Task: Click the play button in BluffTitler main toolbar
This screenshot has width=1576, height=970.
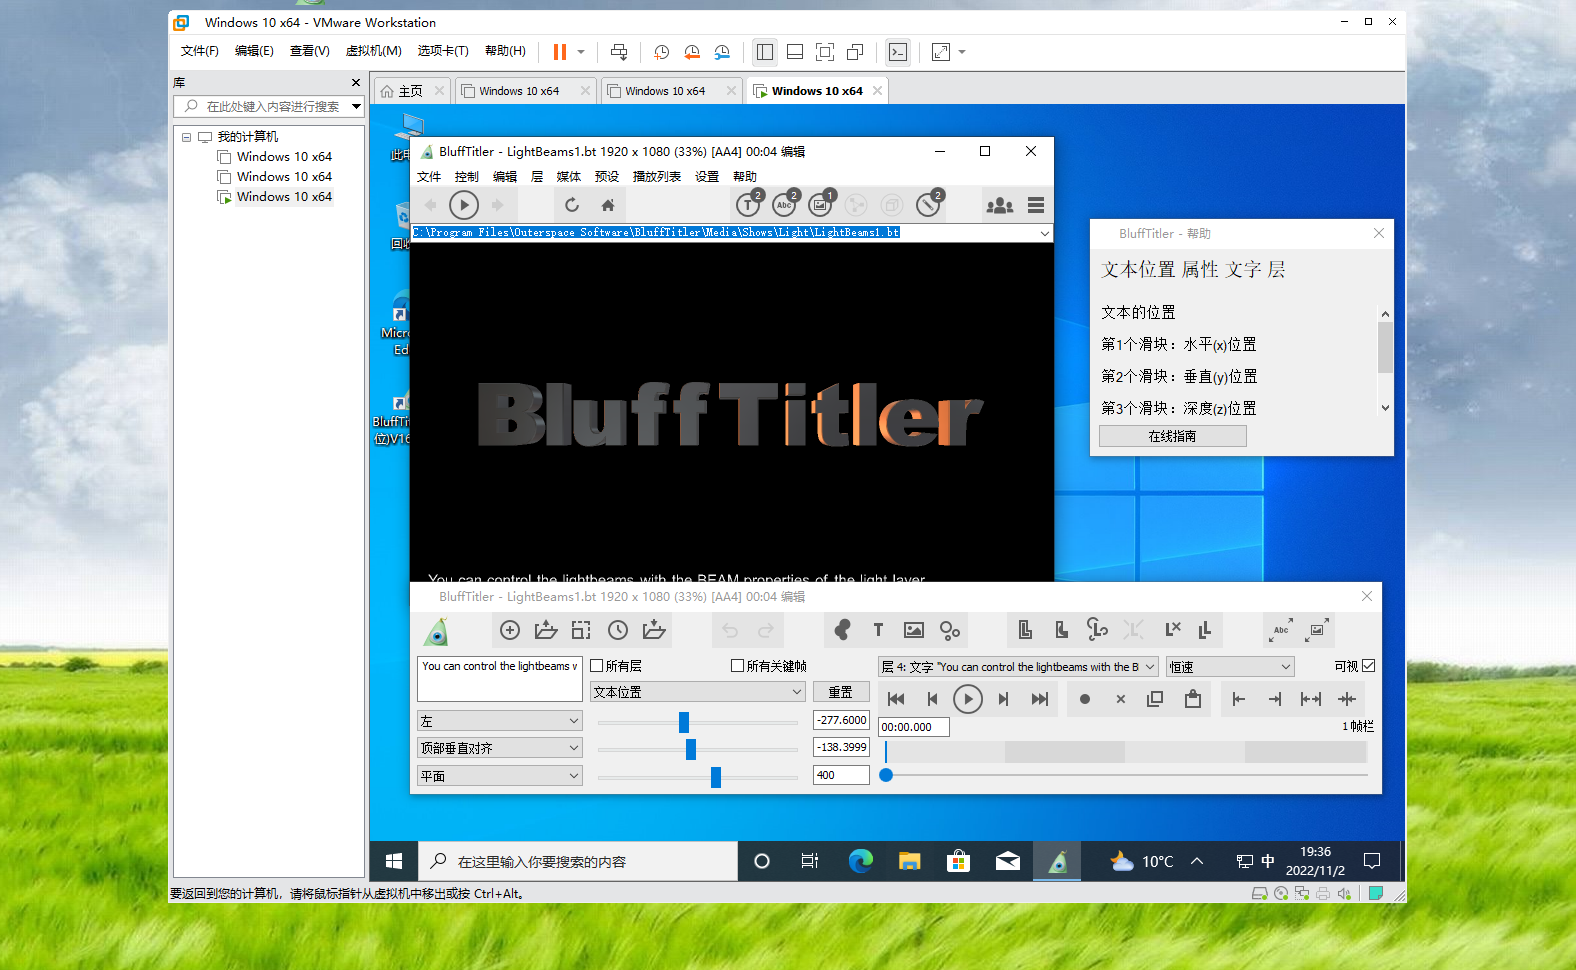Action: (x=463, y=205)
